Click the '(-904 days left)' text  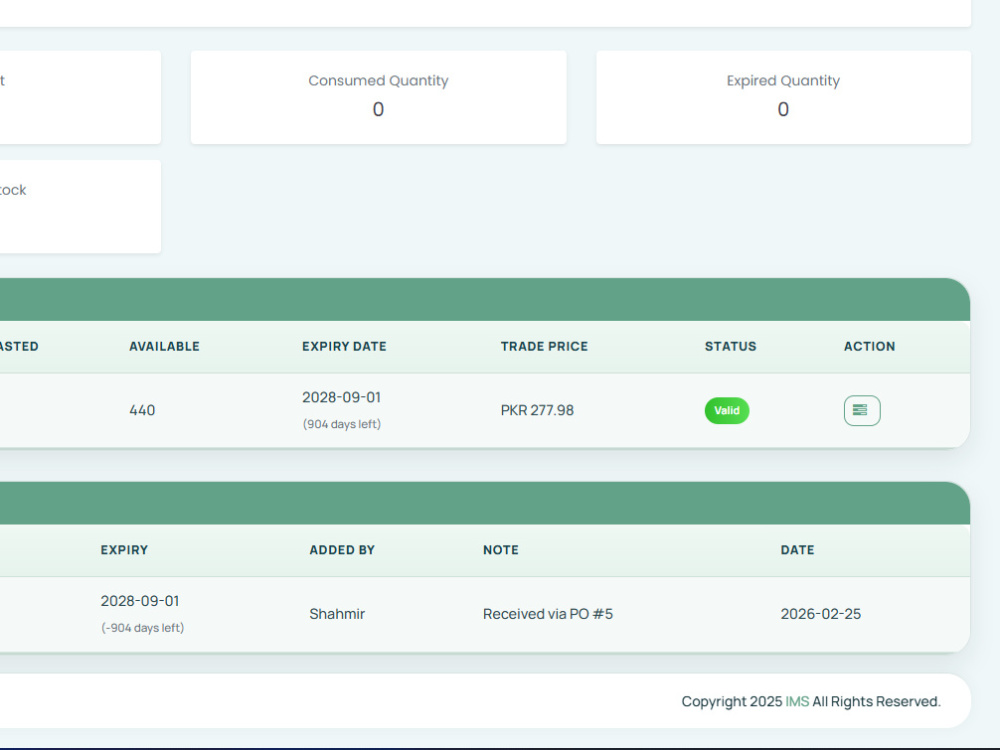tap(143, 628)
